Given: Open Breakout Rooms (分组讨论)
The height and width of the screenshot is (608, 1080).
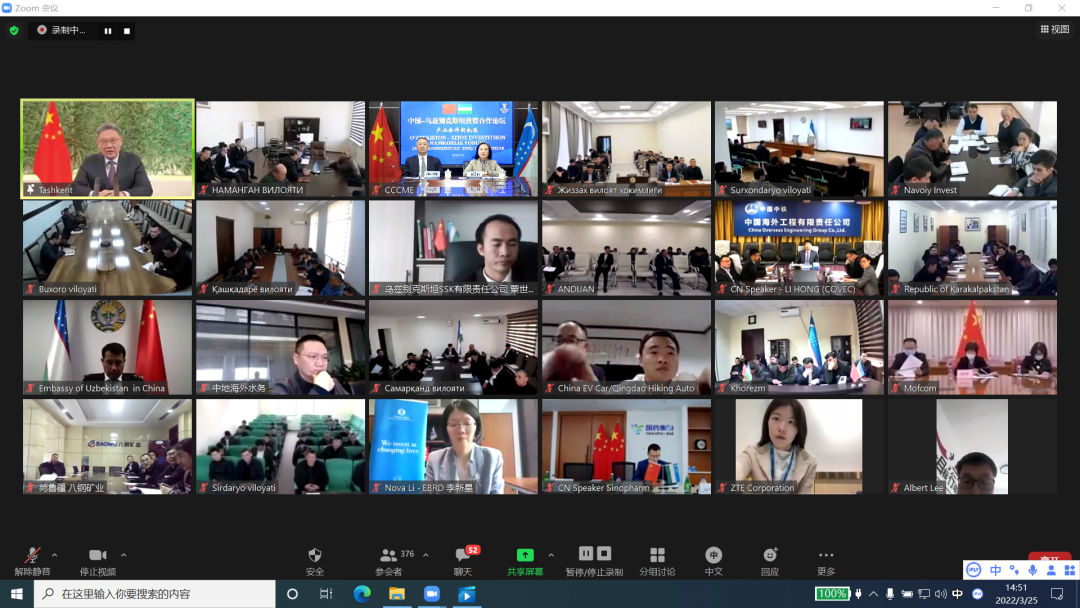Looking at the screenshot, I should 657,555.
